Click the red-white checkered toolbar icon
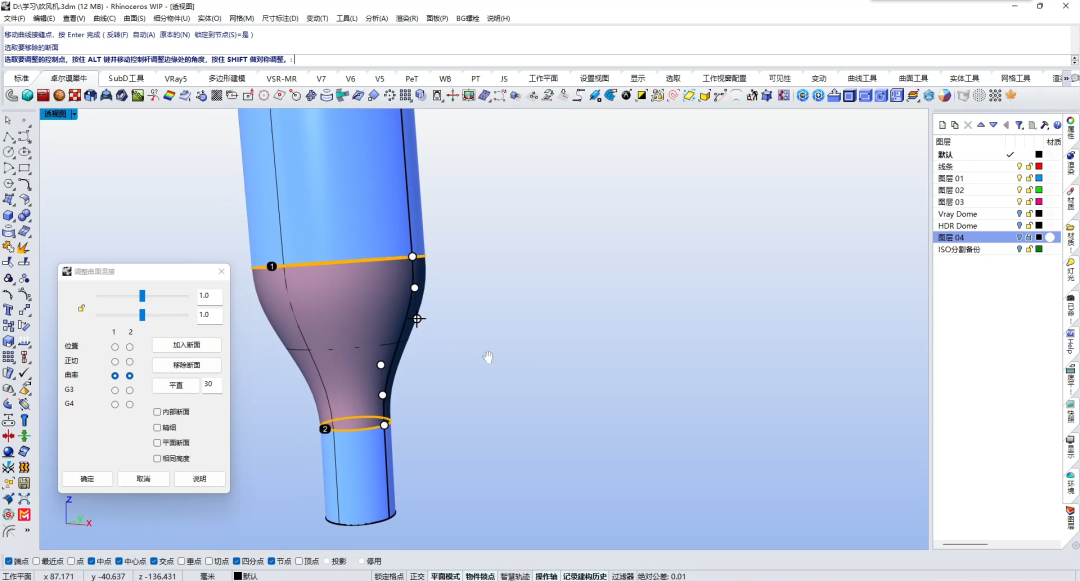 coord(75,95)
